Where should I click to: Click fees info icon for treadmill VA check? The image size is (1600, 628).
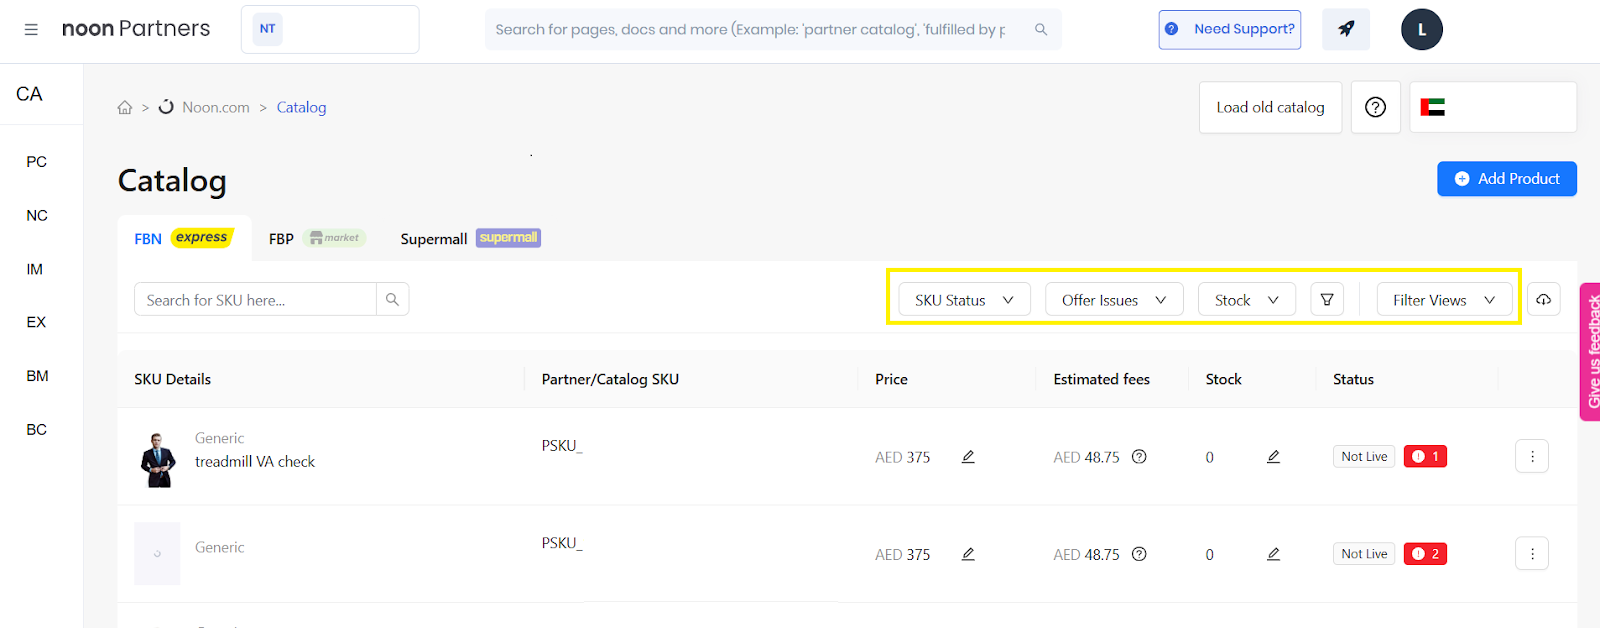[1139, 457]
